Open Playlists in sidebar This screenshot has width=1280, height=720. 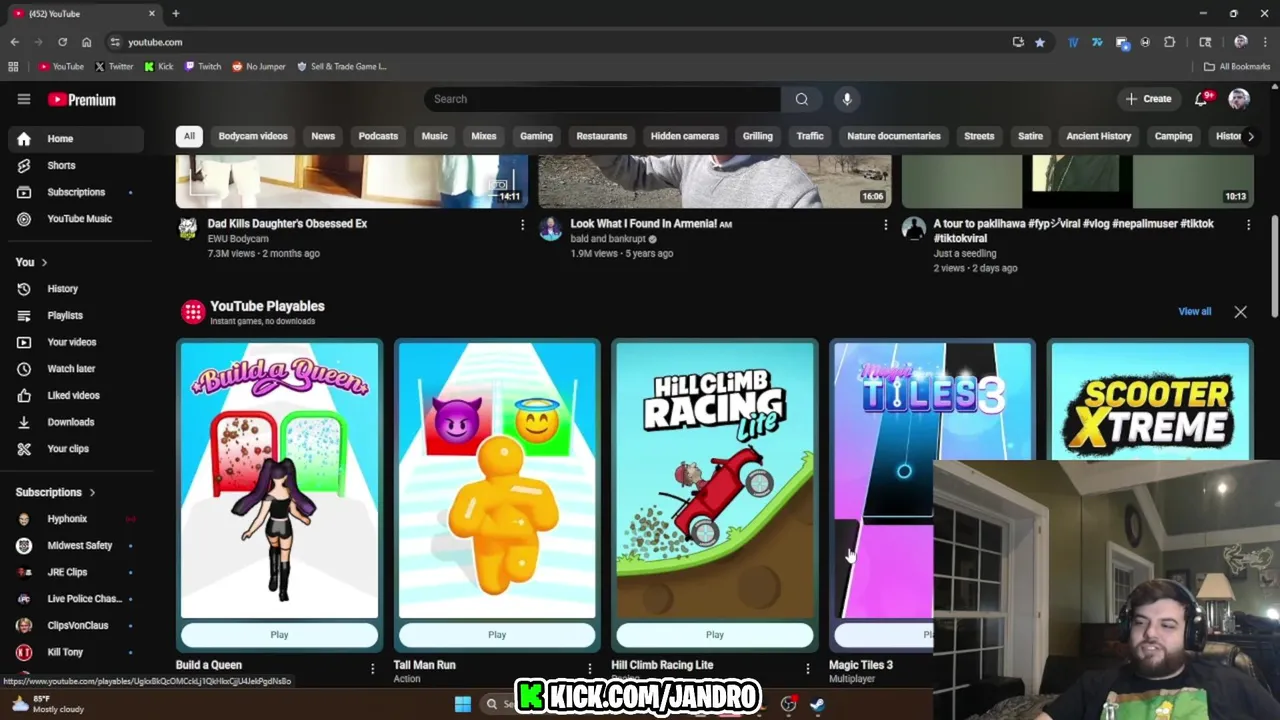(76, 315)
